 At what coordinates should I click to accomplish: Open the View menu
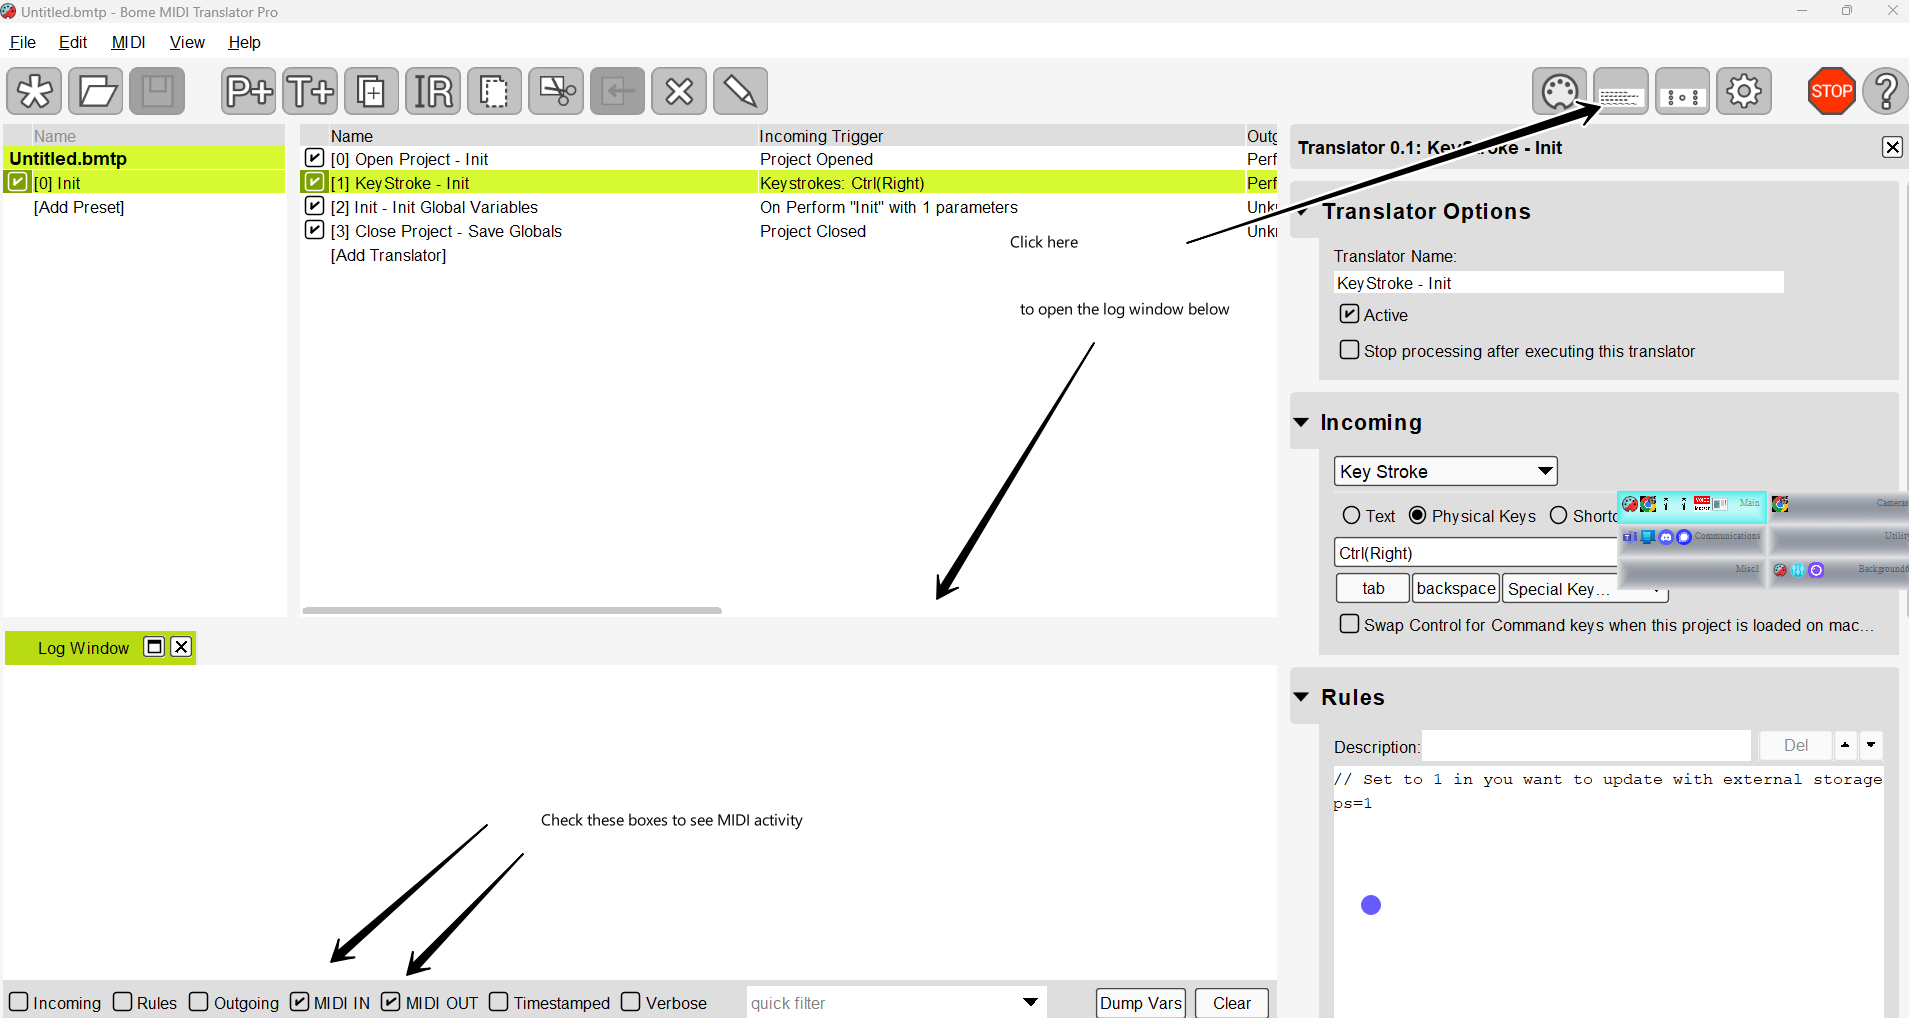point(187,42)
